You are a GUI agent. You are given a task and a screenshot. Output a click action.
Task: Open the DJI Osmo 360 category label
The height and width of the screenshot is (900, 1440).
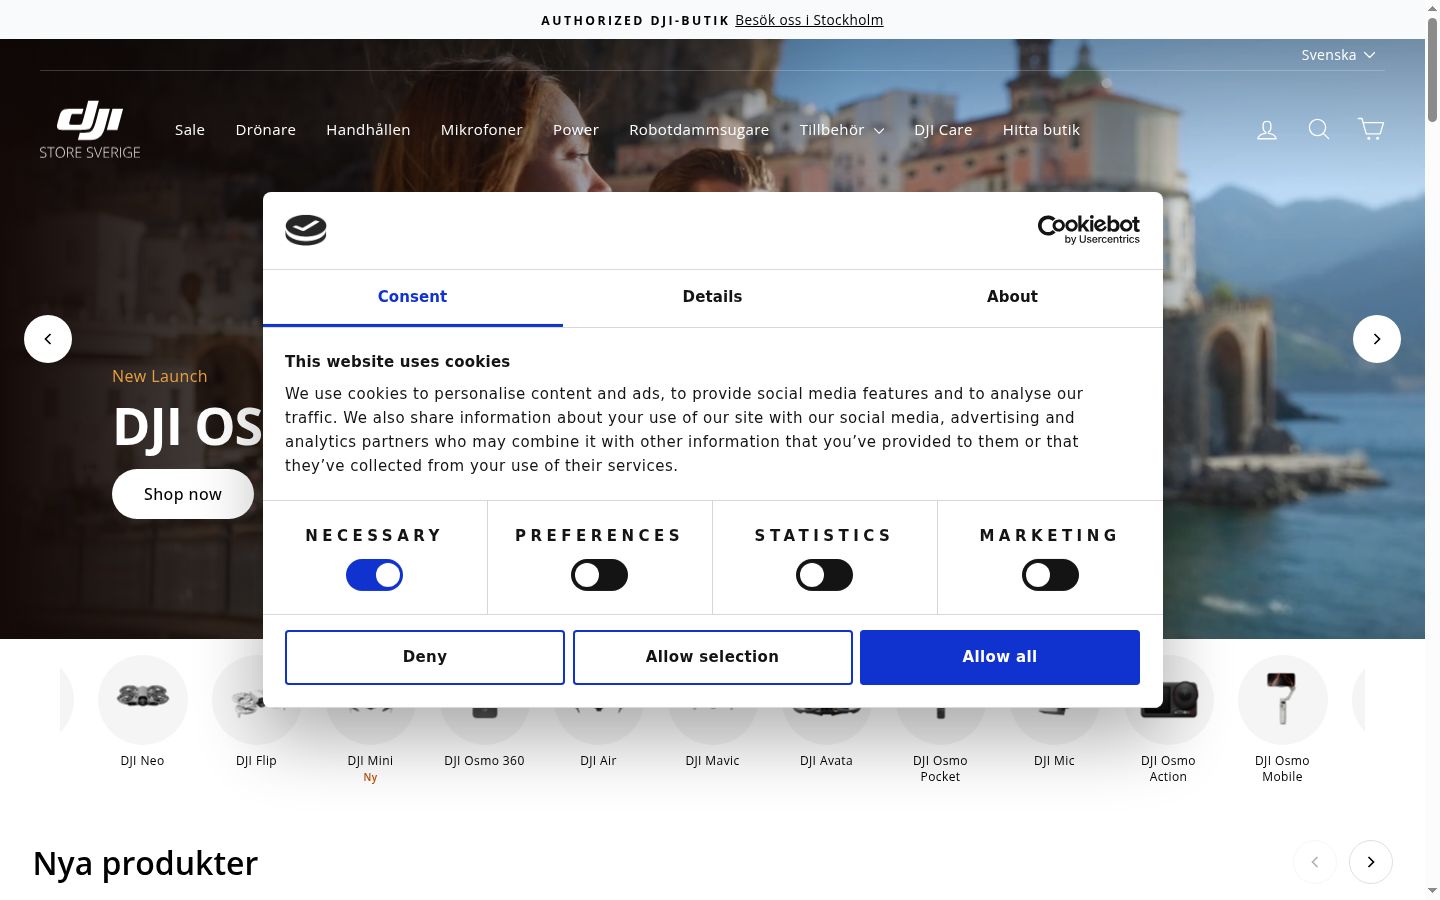[x=485, y=761]
